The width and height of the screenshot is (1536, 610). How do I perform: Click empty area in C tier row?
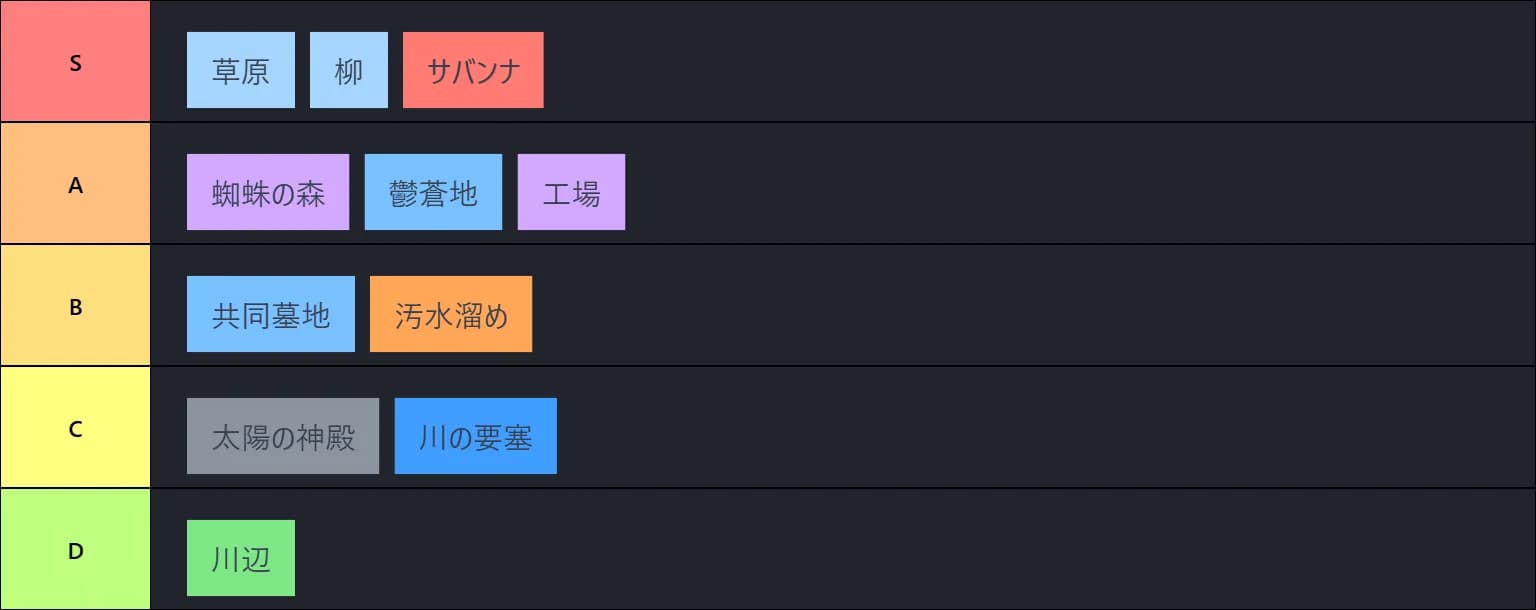(x=1000, y=428)
